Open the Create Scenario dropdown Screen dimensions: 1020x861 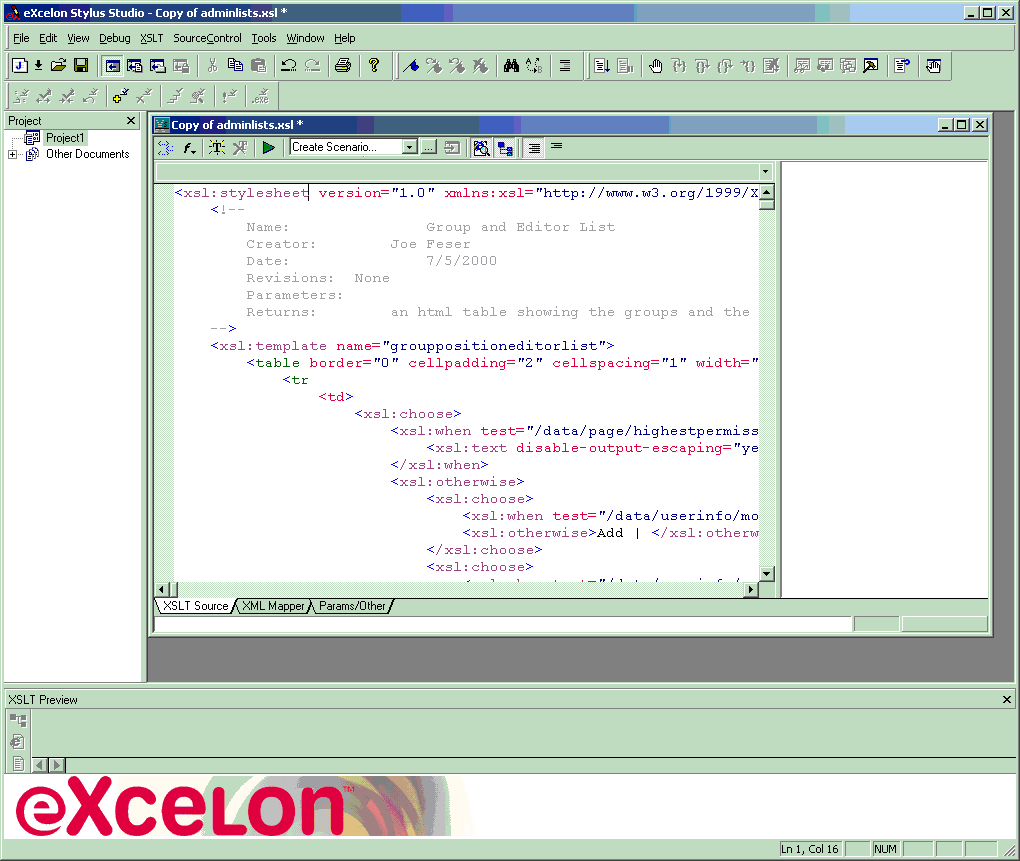(x=409, y=148)
